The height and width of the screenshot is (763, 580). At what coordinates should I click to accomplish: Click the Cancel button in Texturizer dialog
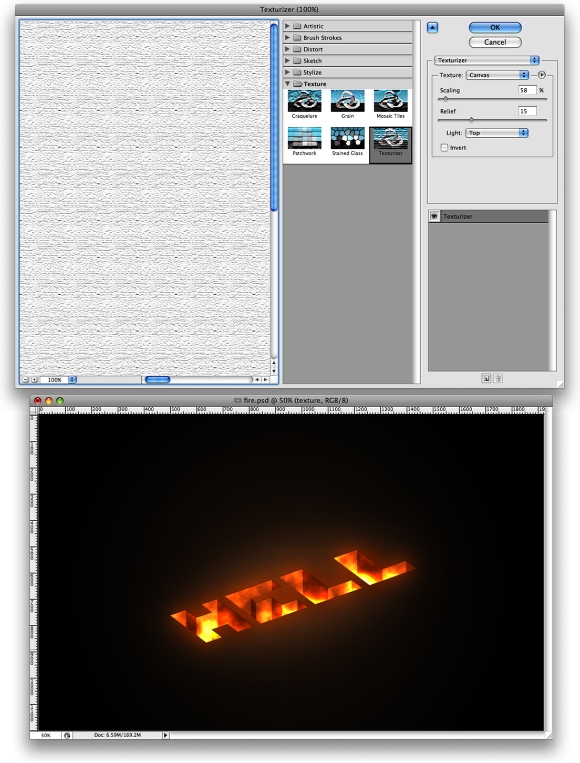[x=495, y=42]
